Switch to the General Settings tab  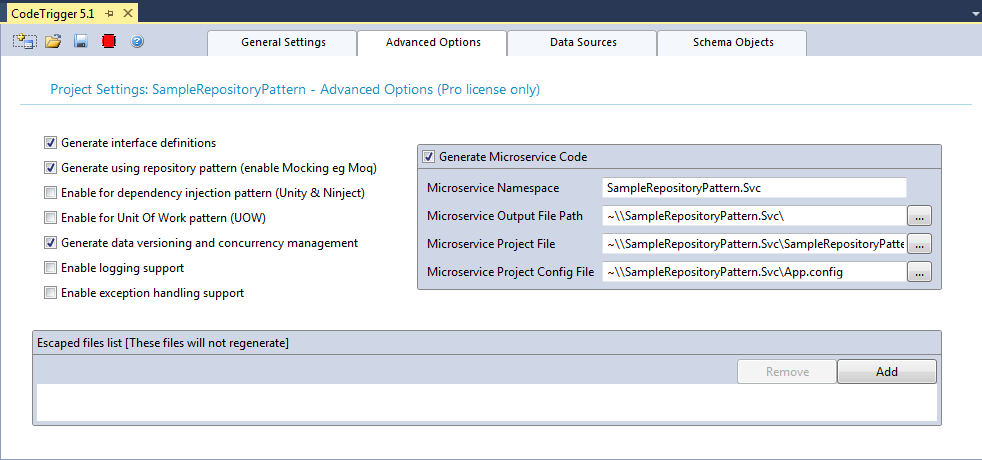click(283, 43)
